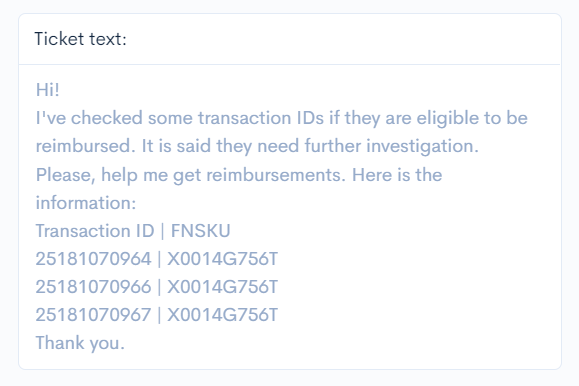Click the "Ticket text:" header label
579x386 pixels.
[x=80, y=39]
